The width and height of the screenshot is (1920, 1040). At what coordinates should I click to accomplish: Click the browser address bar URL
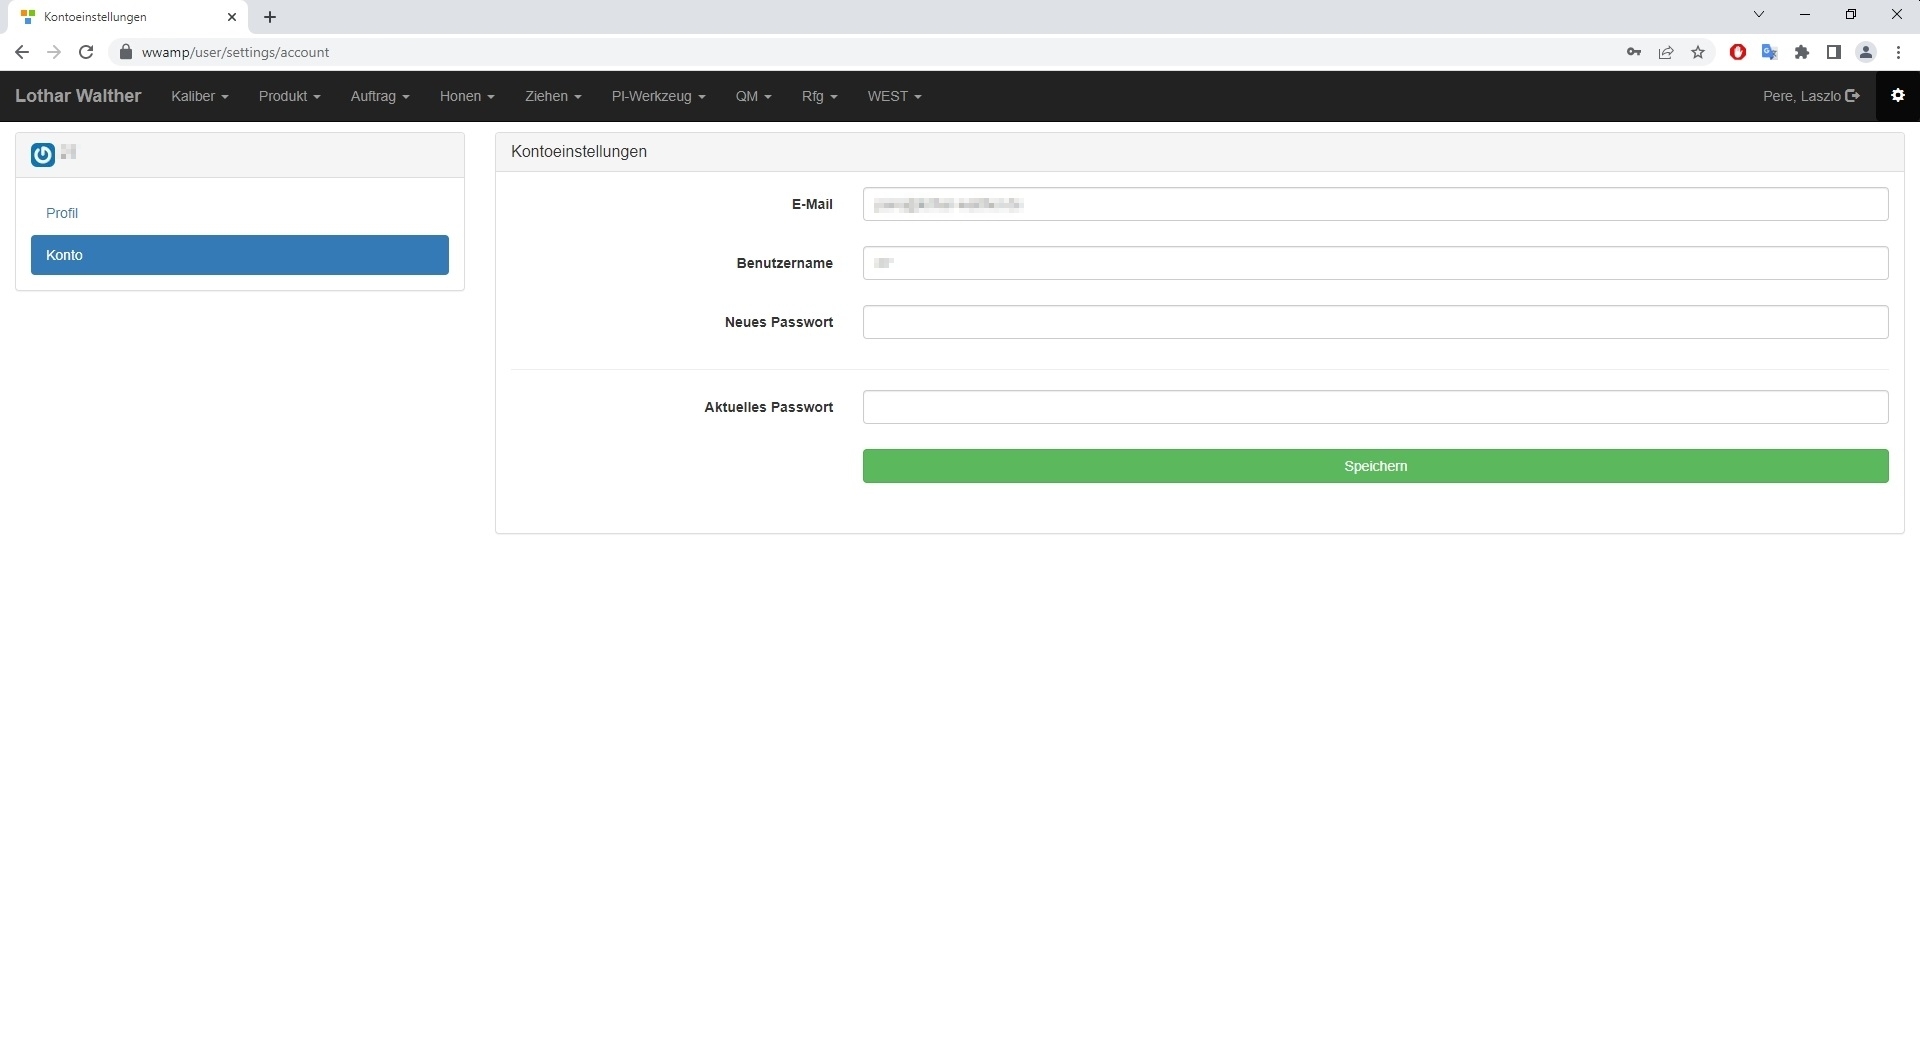pos(235,52)
